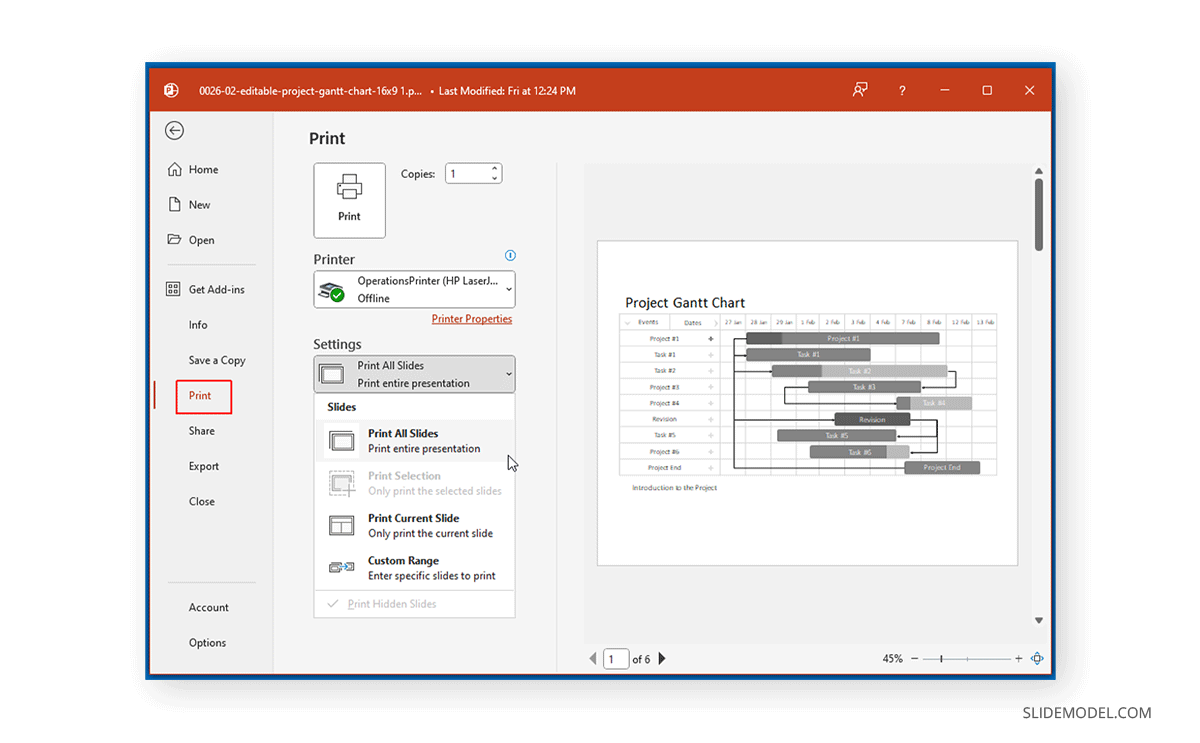Go to next preview page arrow
Image resolution: width=1200 pixels, height=743 pixels.
coord(661,659)
